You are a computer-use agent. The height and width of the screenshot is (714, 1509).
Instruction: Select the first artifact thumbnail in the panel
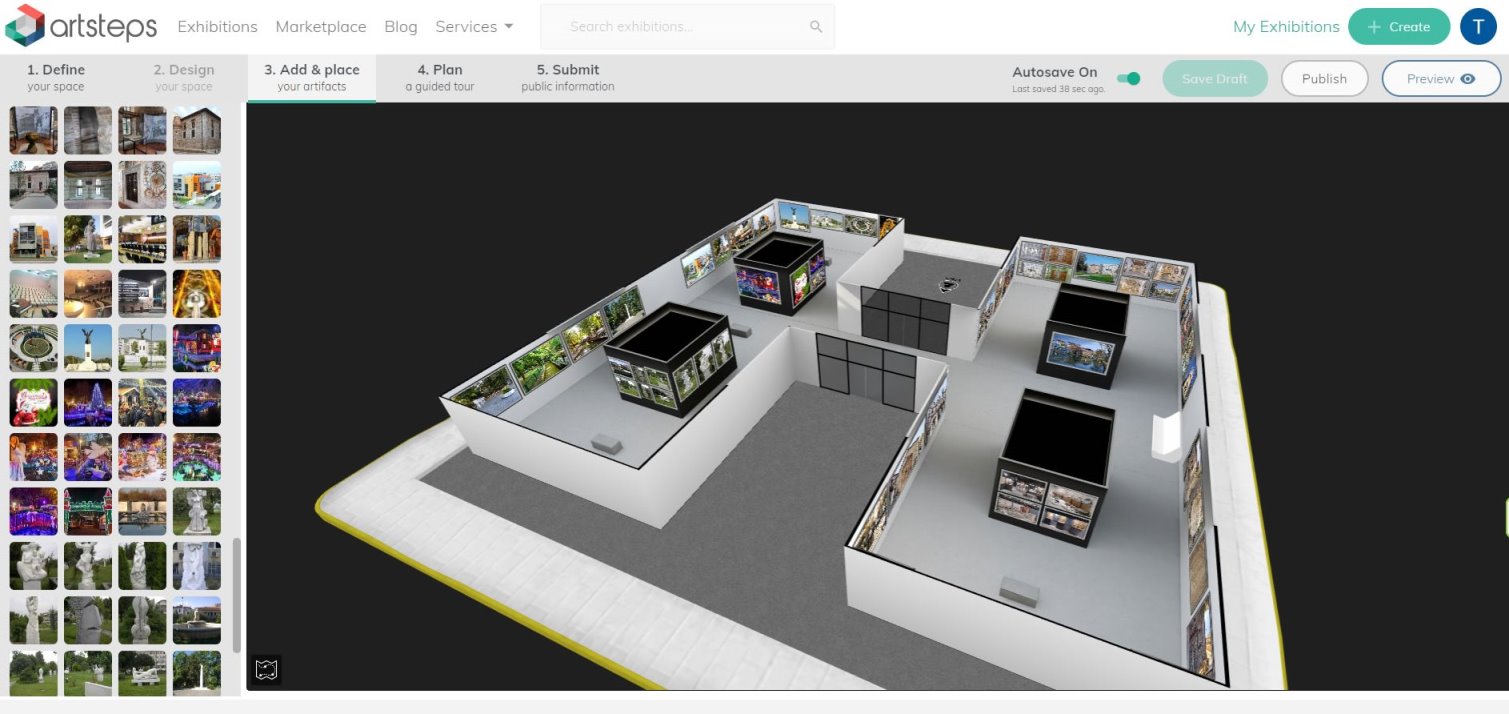click(x=33, y=130)
